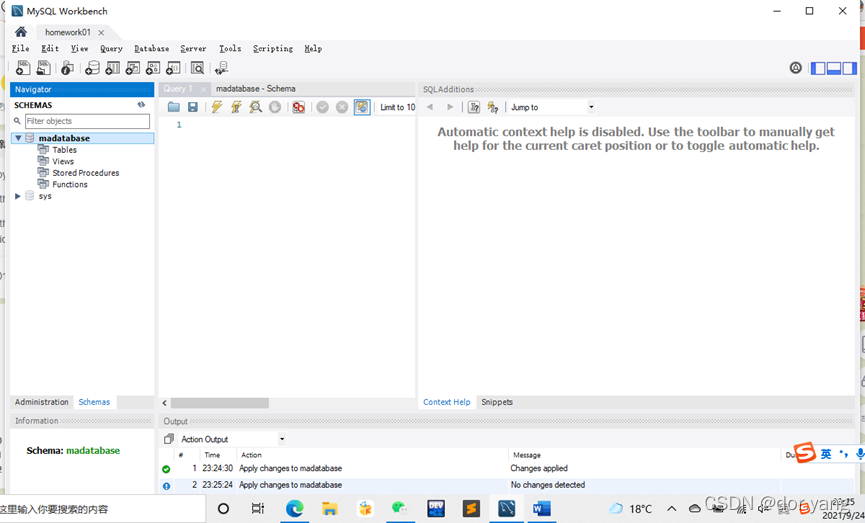865x523 pixels.
Task: Stop query execution icon
Action: point(275,107)
